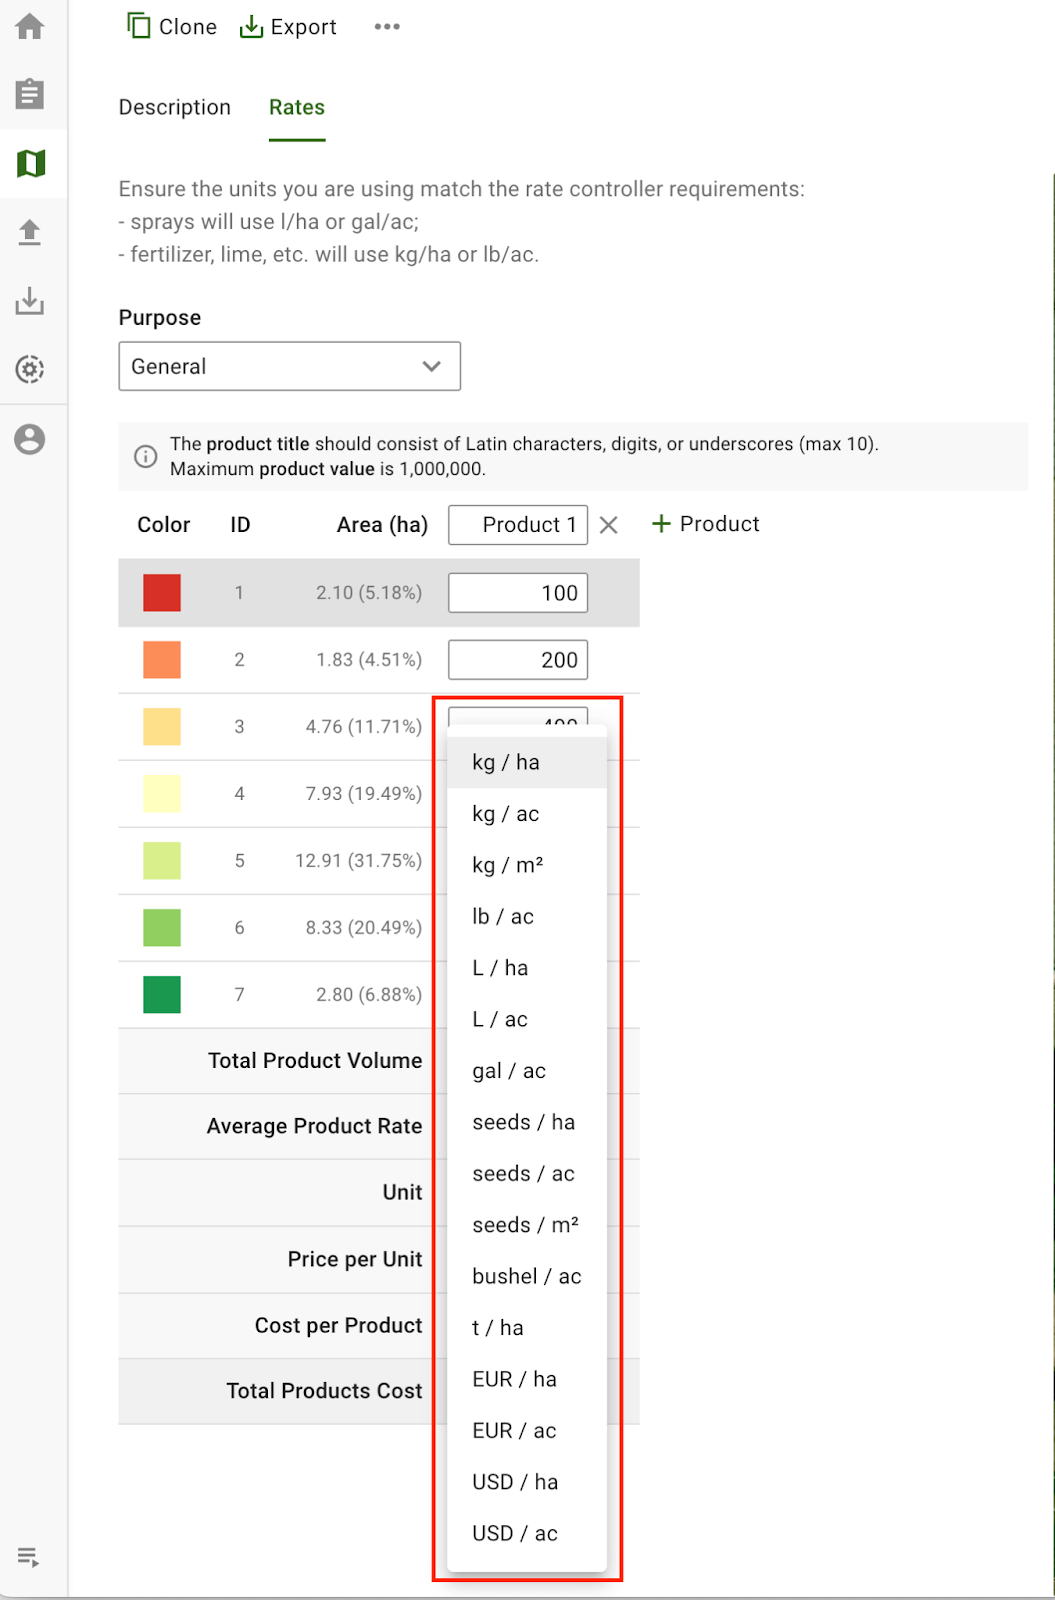The image size is (1055, 1600).
Task: Select the map icon in the sidebar
Action: click(31, 163)
